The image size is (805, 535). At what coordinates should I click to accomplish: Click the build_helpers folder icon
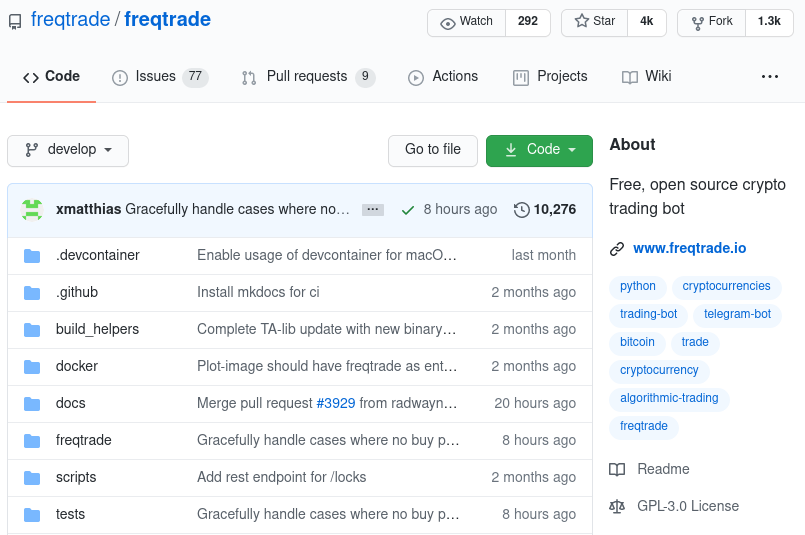(x=32, y=330)
